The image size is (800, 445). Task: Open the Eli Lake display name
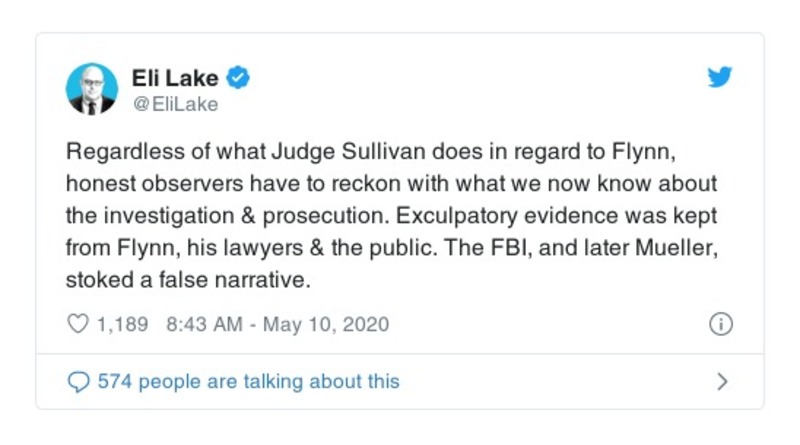pyautogui.click(x=176, y=77)
